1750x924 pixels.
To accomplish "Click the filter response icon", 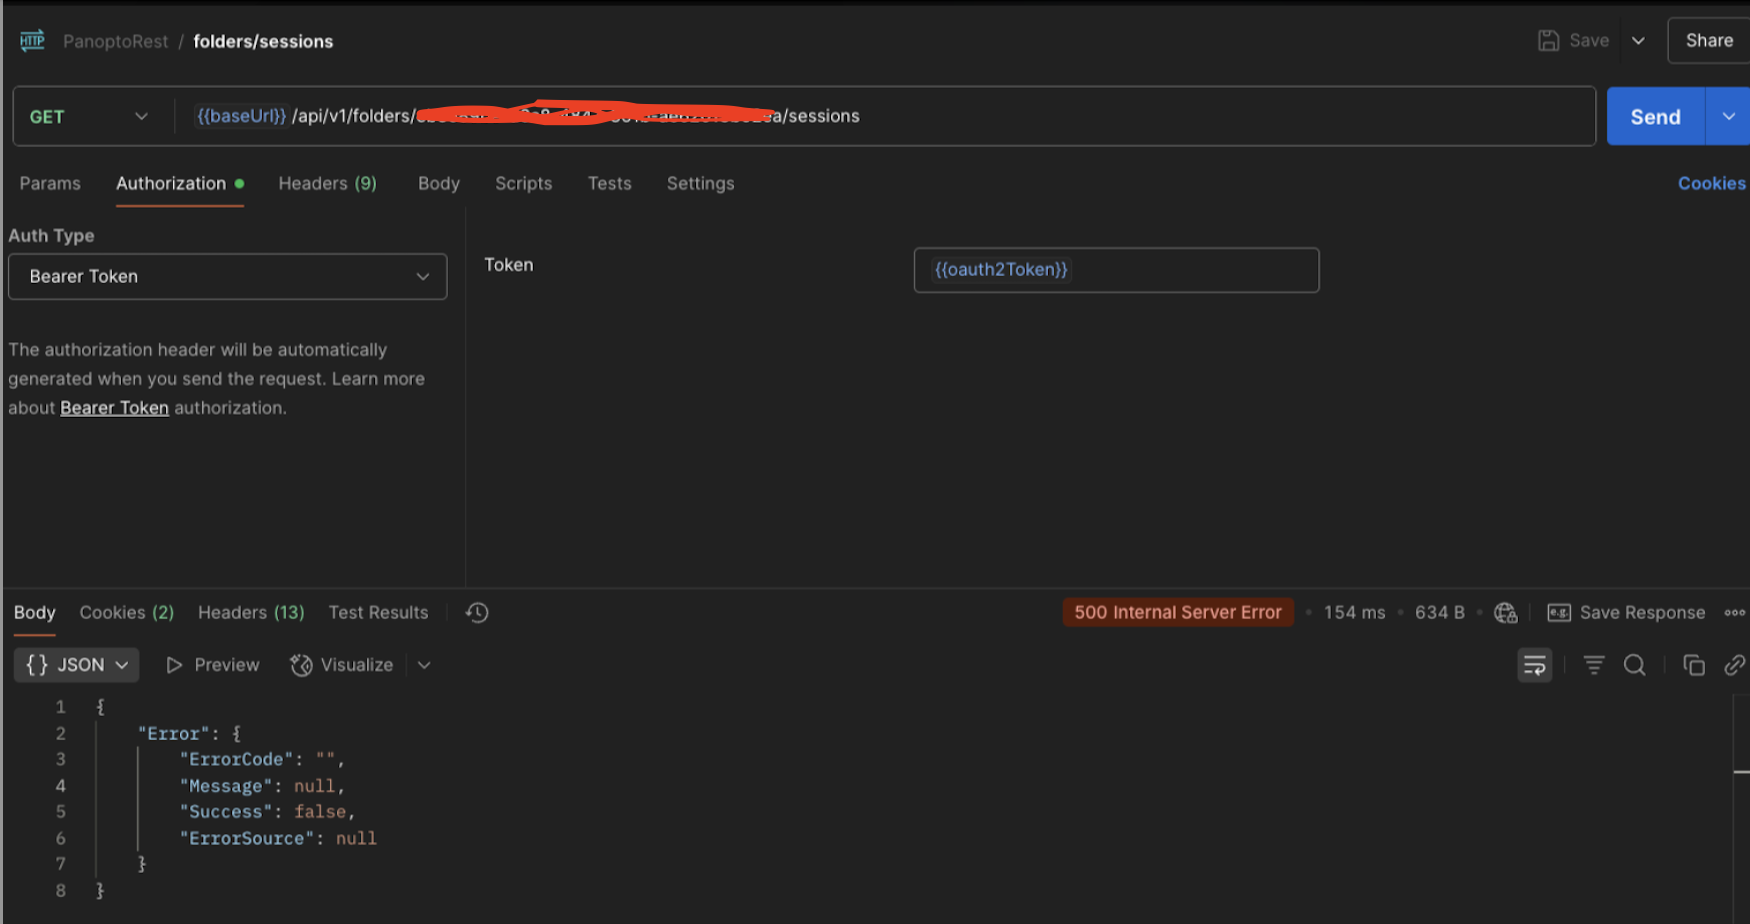I will click(1594, 665).
